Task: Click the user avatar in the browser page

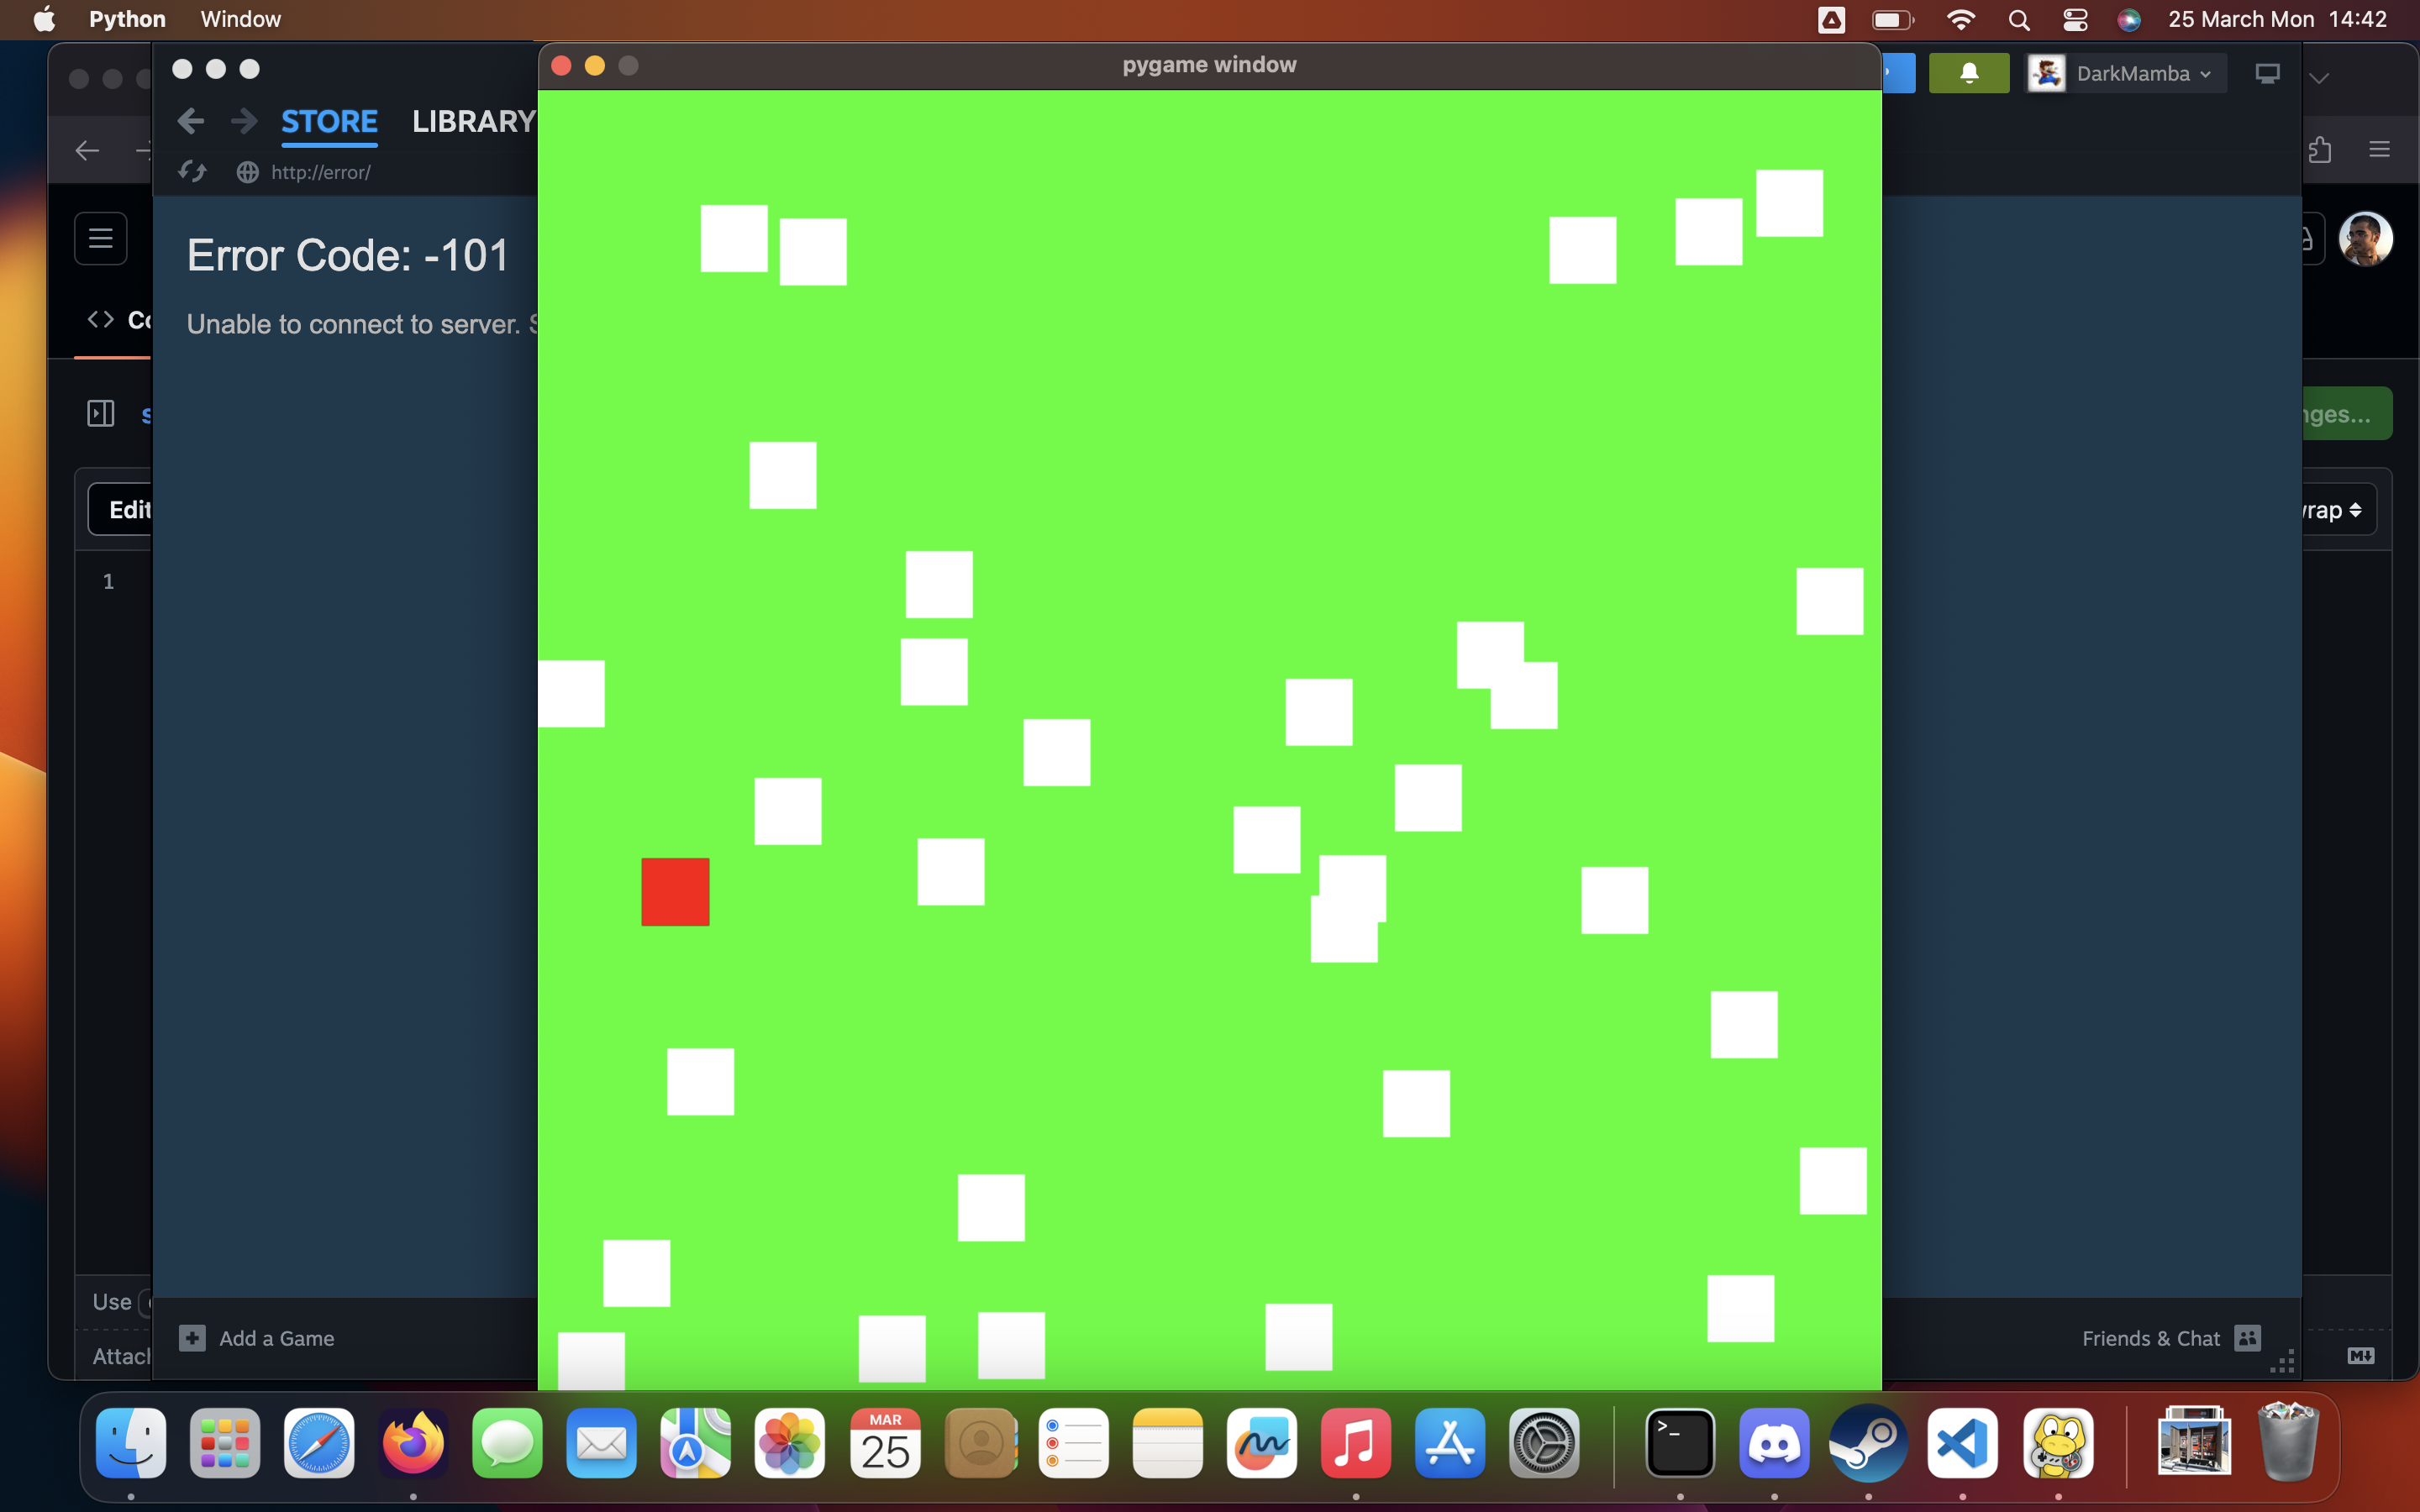Action: (2365, 238)
